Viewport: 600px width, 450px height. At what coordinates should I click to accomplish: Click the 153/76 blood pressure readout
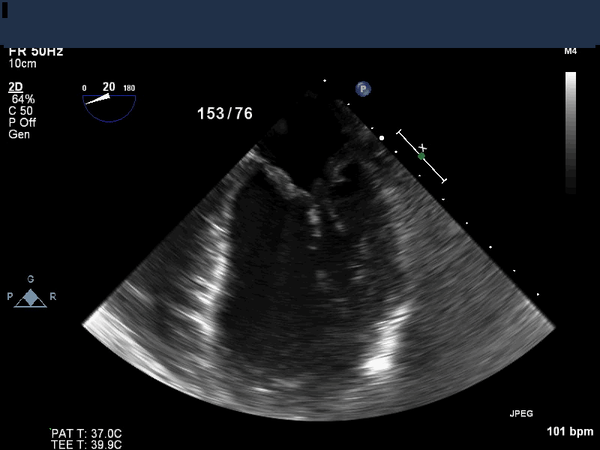(225, 114)
